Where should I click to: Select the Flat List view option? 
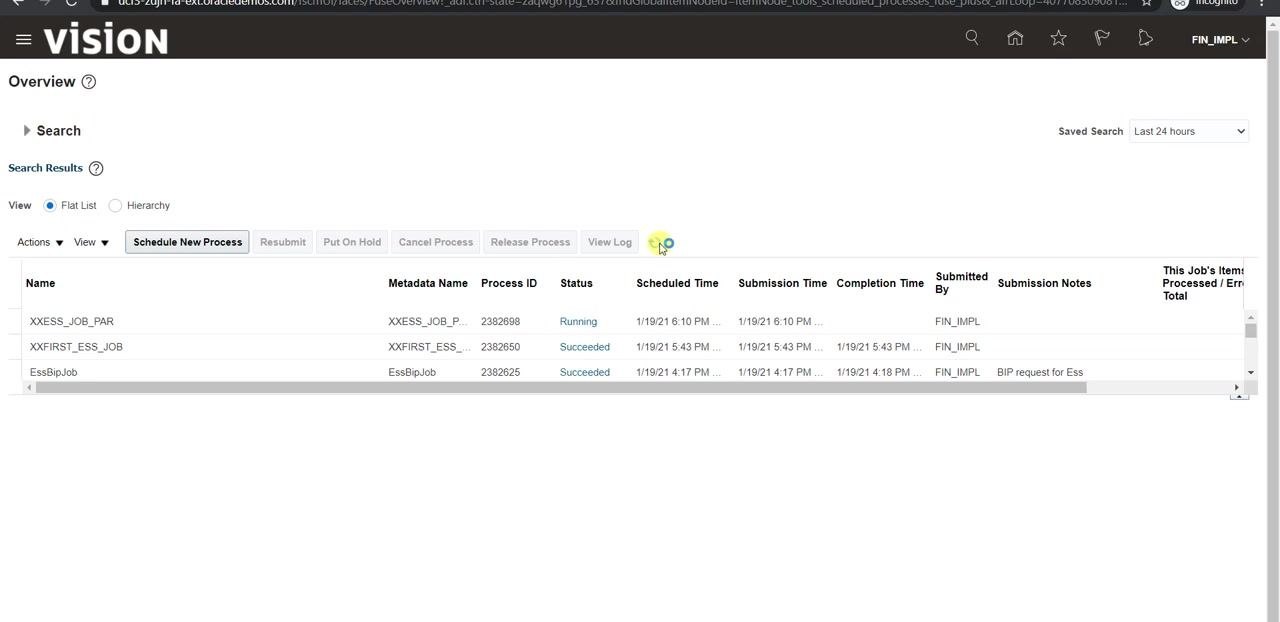[50, 205]
